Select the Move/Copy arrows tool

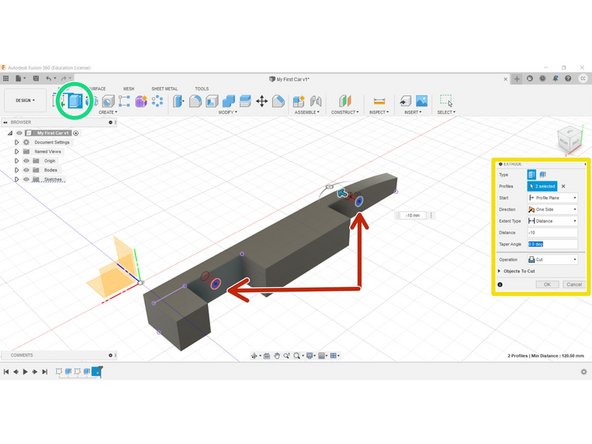[262, 101]
